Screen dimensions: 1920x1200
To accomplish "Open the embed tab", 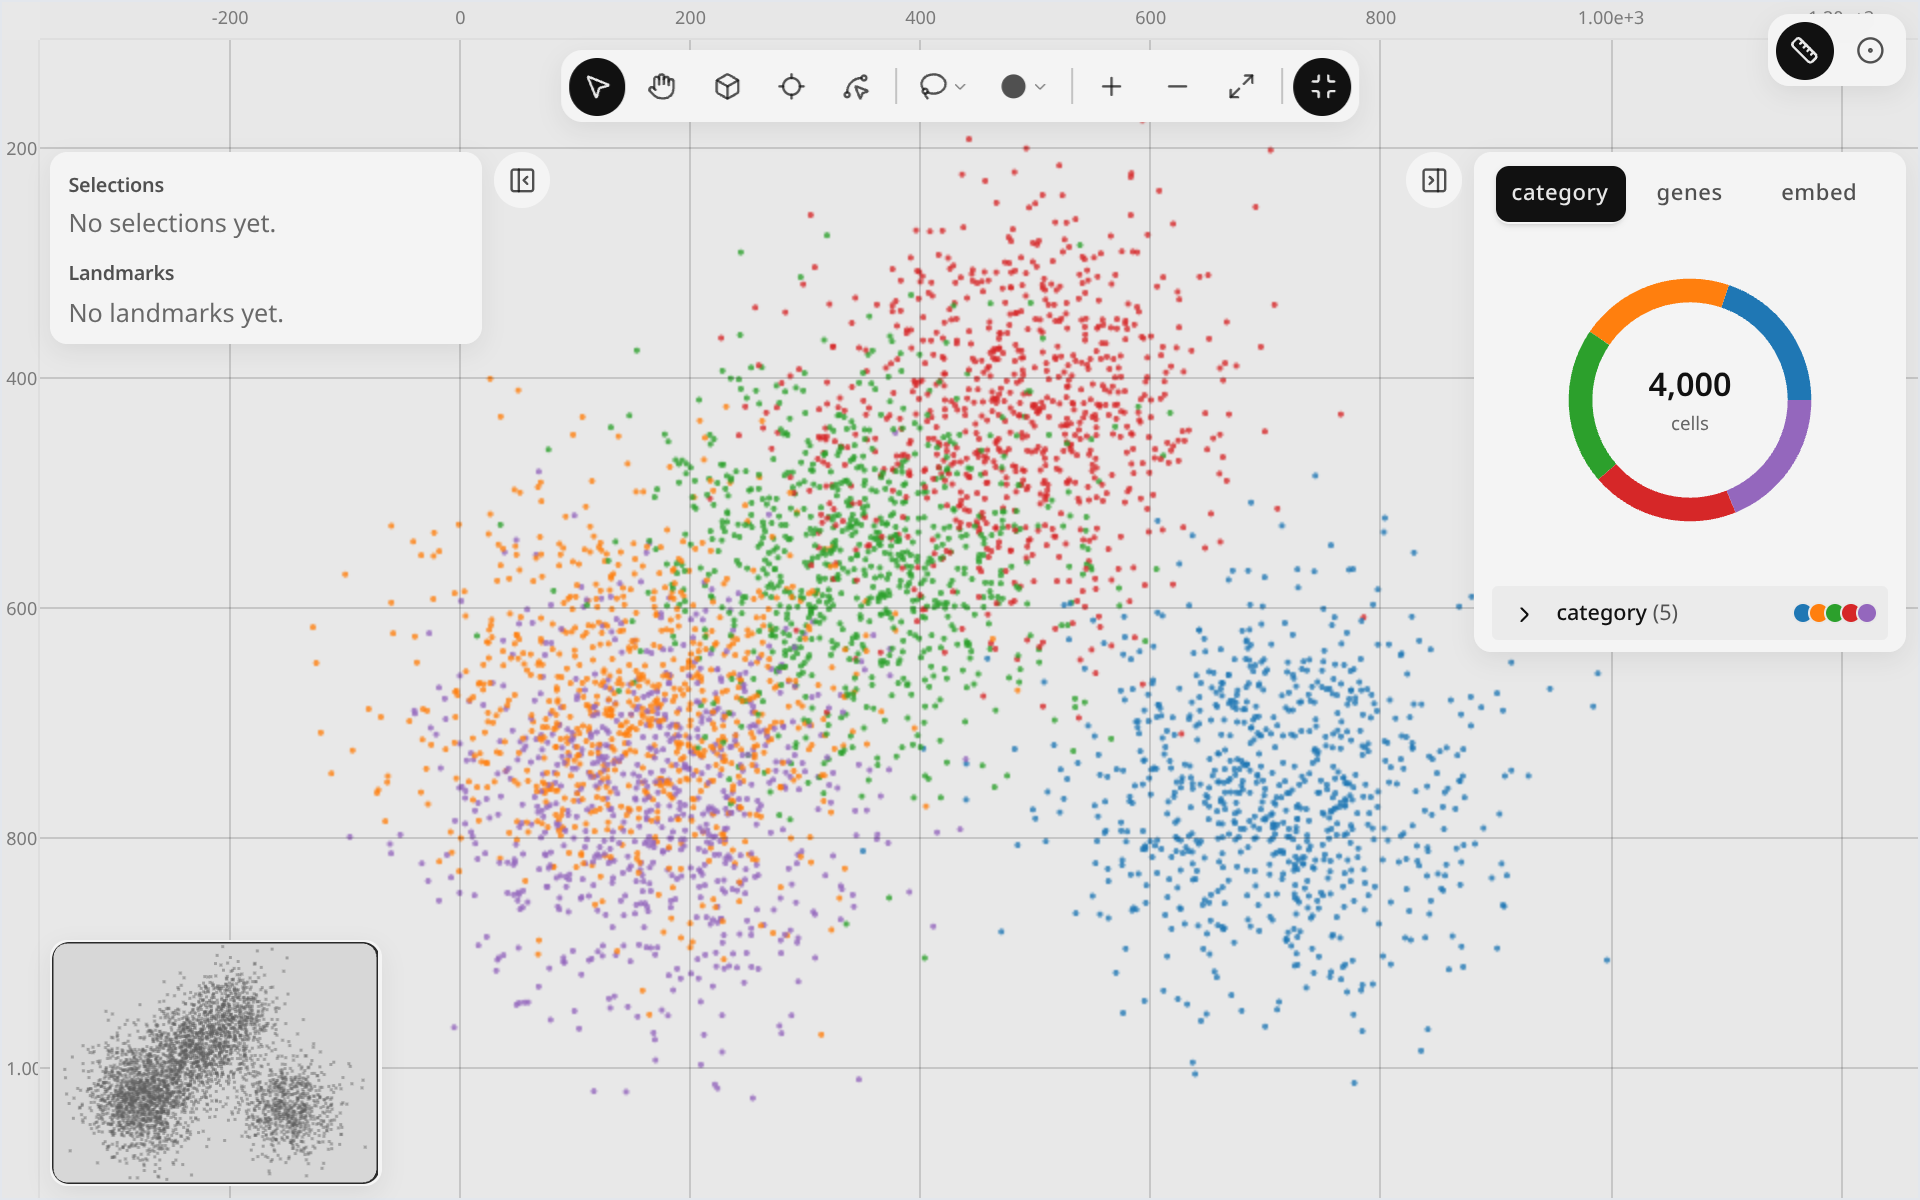I will click(x=1818, y=193).
